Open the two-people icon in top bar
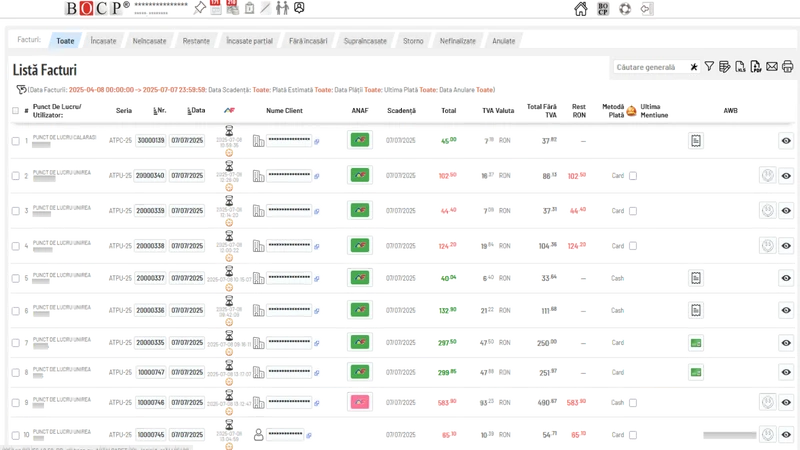This screenshot has height=450, width=800. pos(282,8)
